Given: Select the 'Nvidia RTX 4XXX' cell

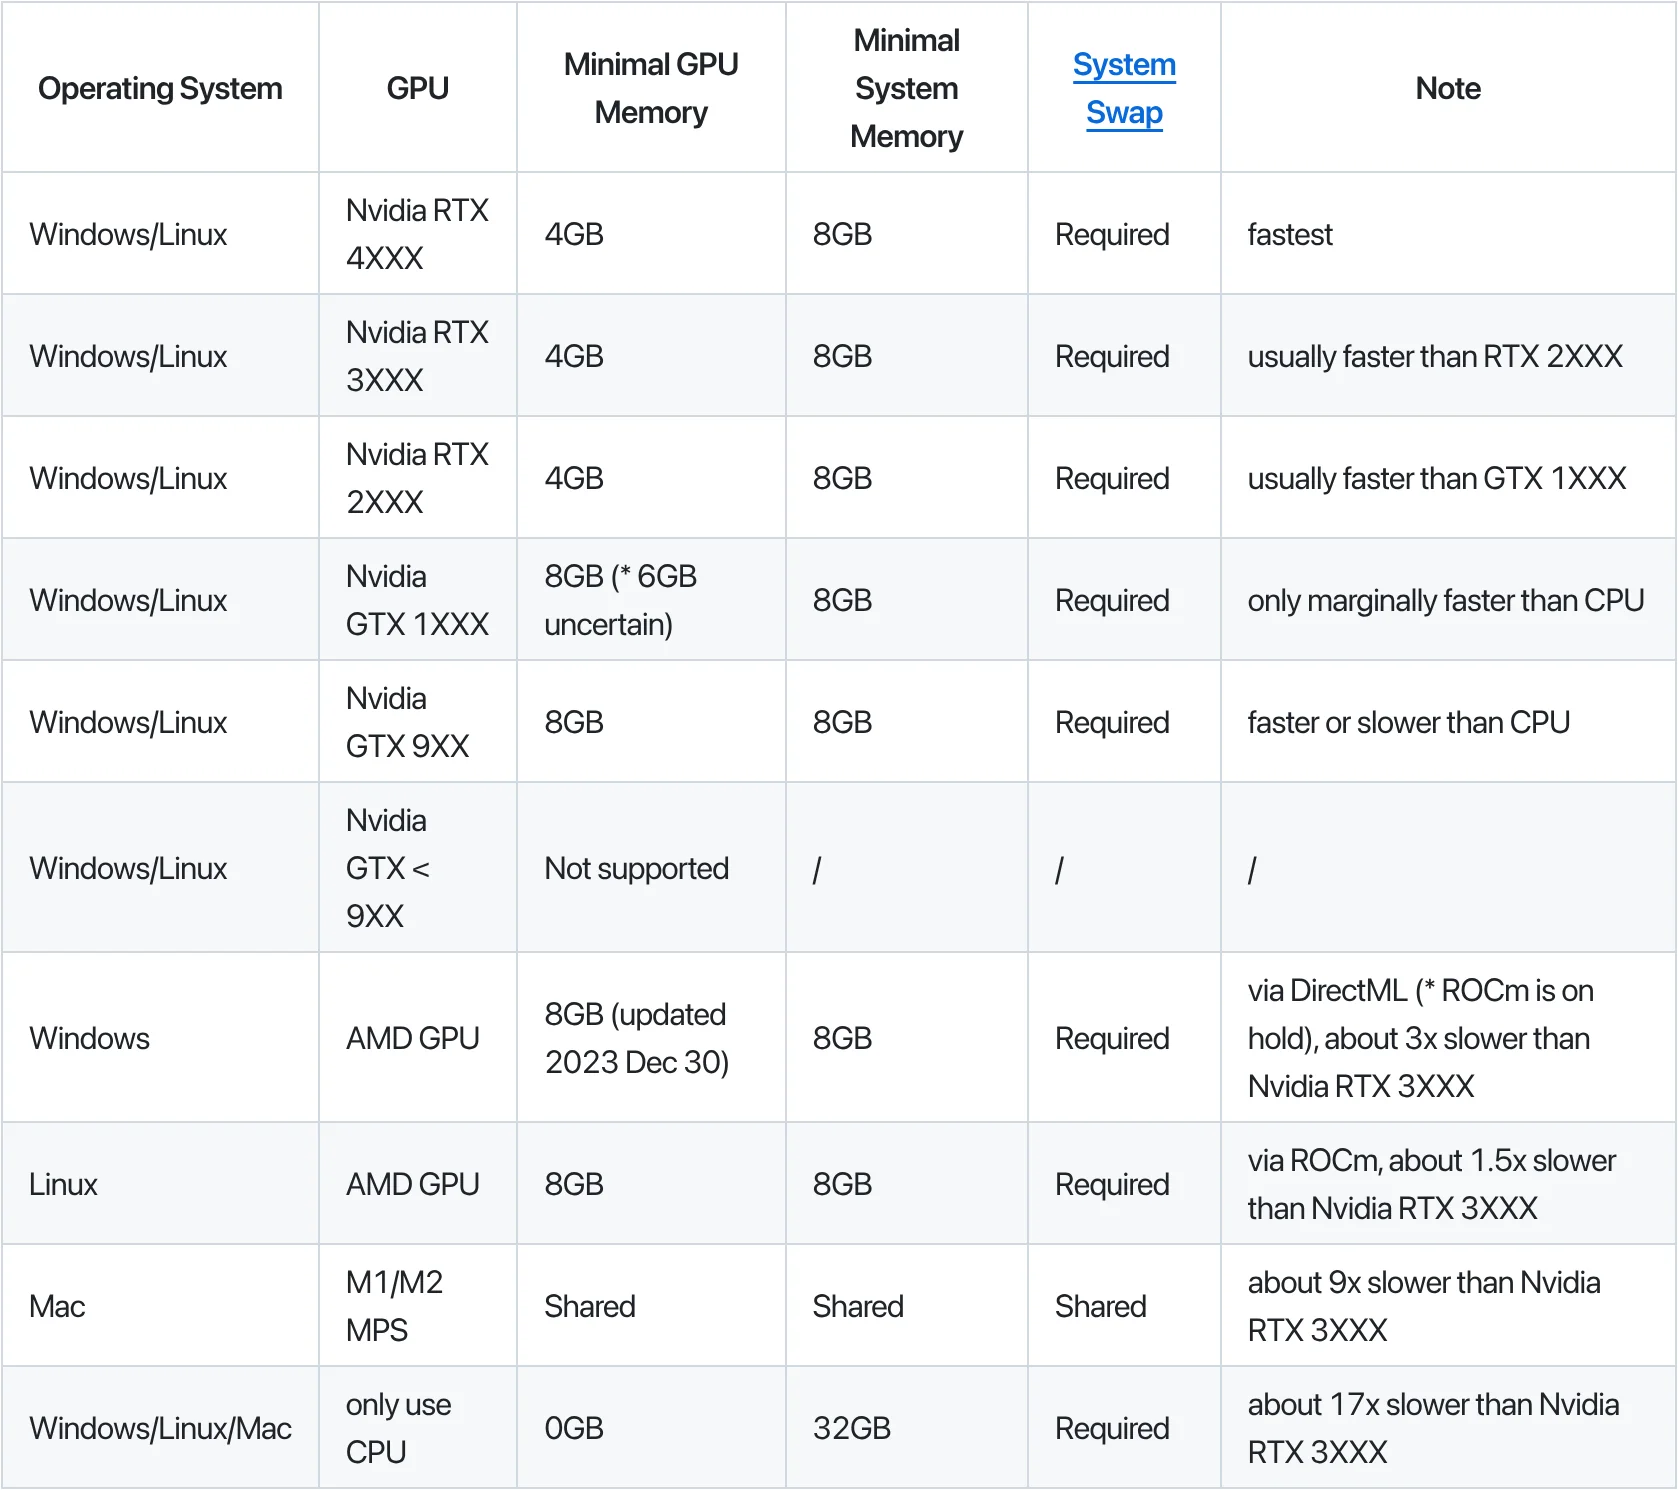Looking at the screenshot, I should (417, 234).
